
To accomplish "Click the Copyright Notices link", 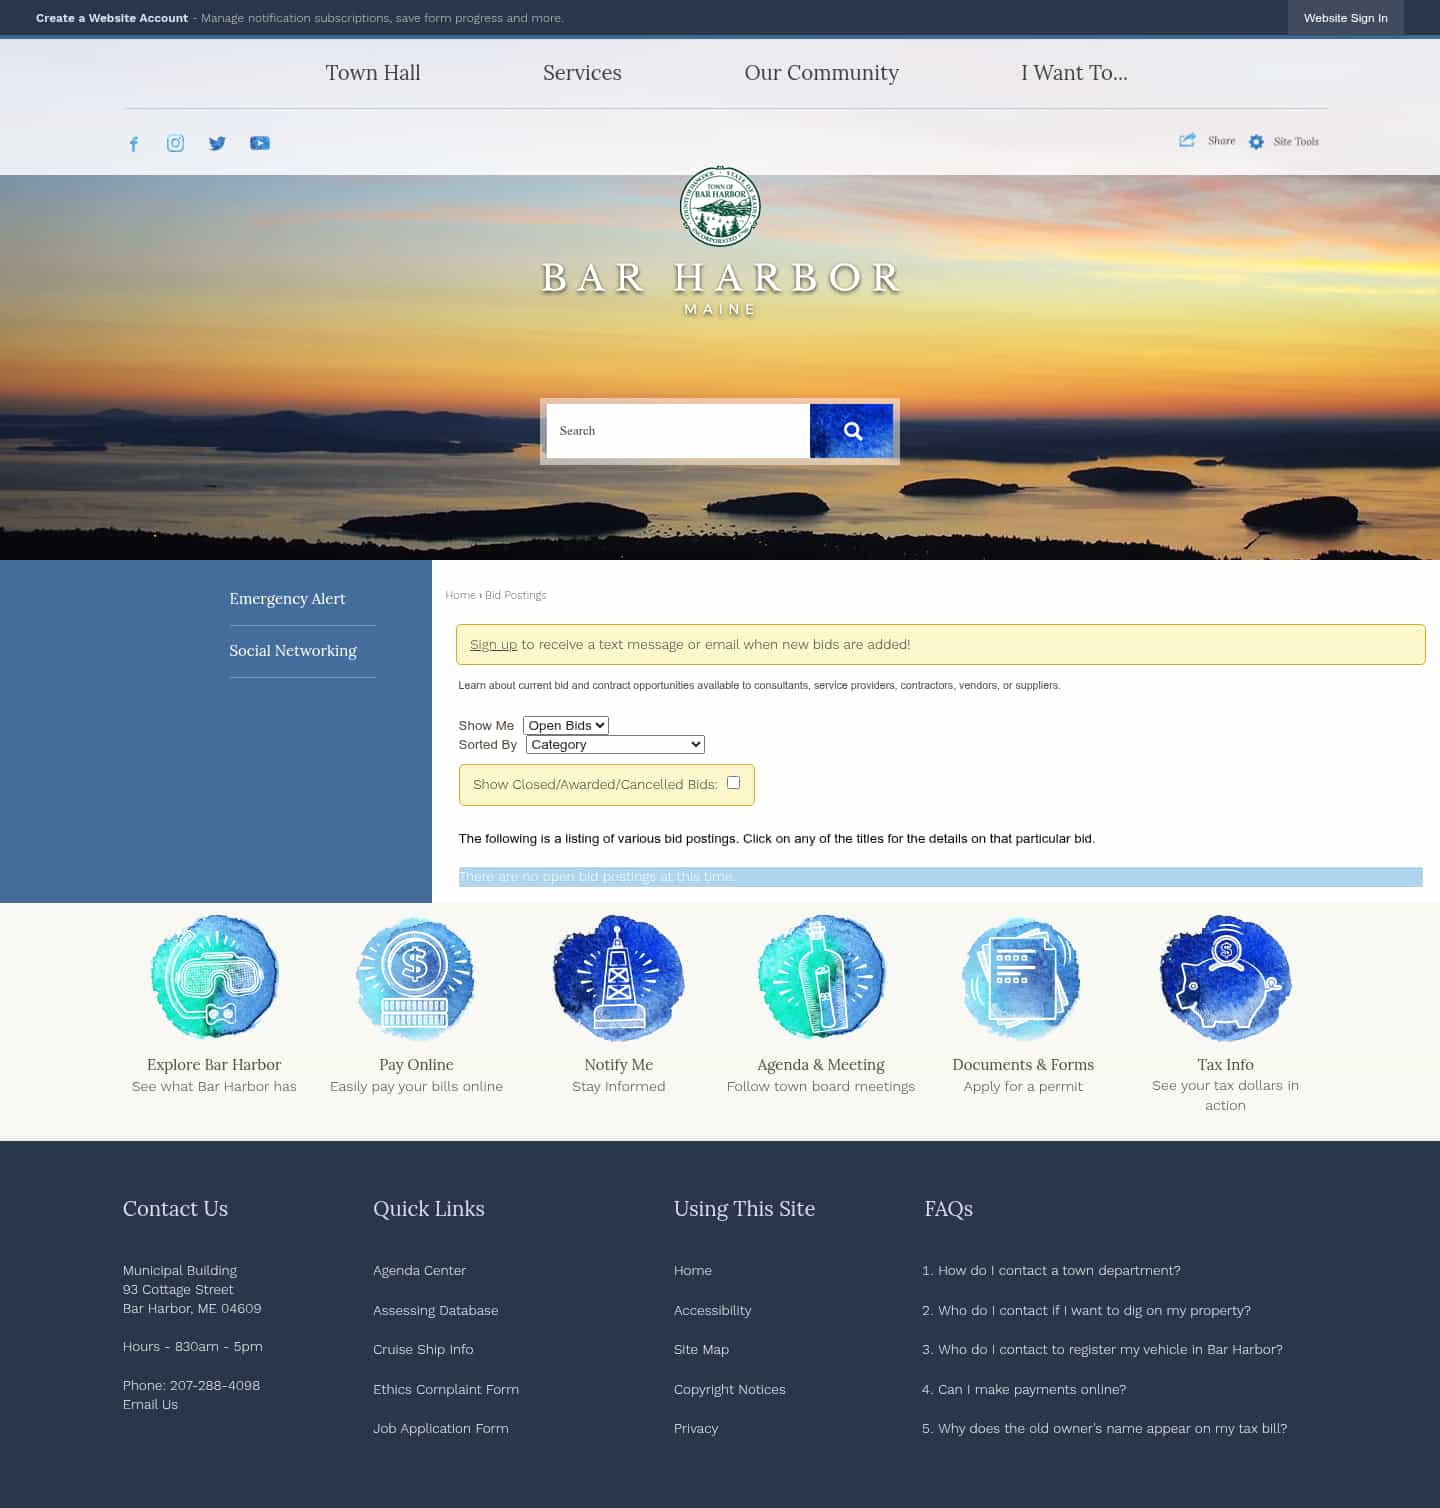I will click(730, 1389).
